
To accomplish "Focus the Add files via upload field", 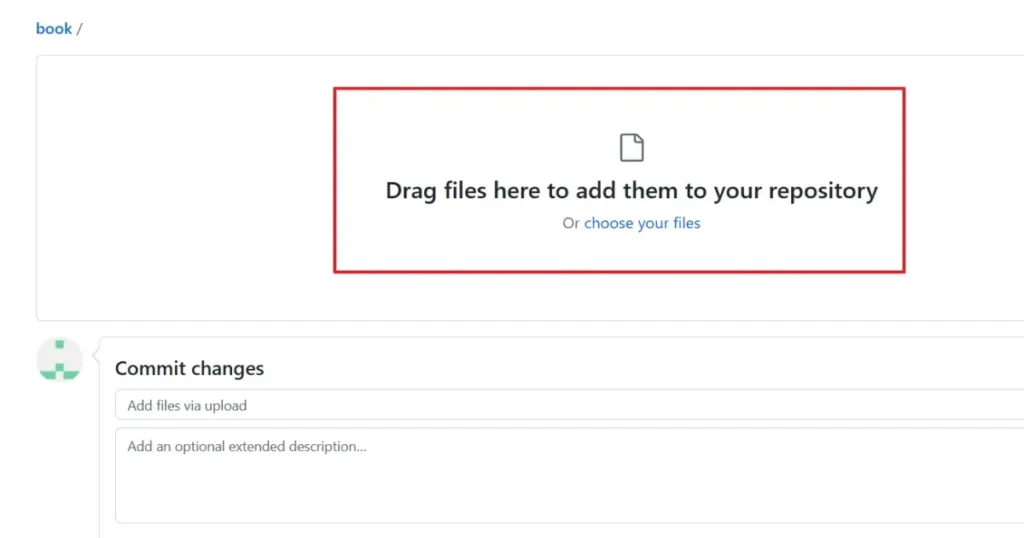I will click(x=569, y=405).
